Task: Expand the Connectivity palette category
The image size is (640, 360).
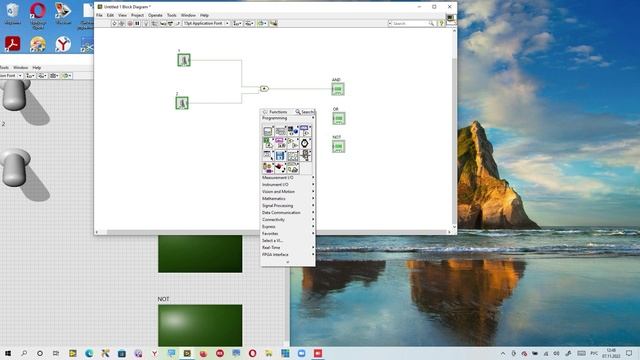Action: pos(288,219)
